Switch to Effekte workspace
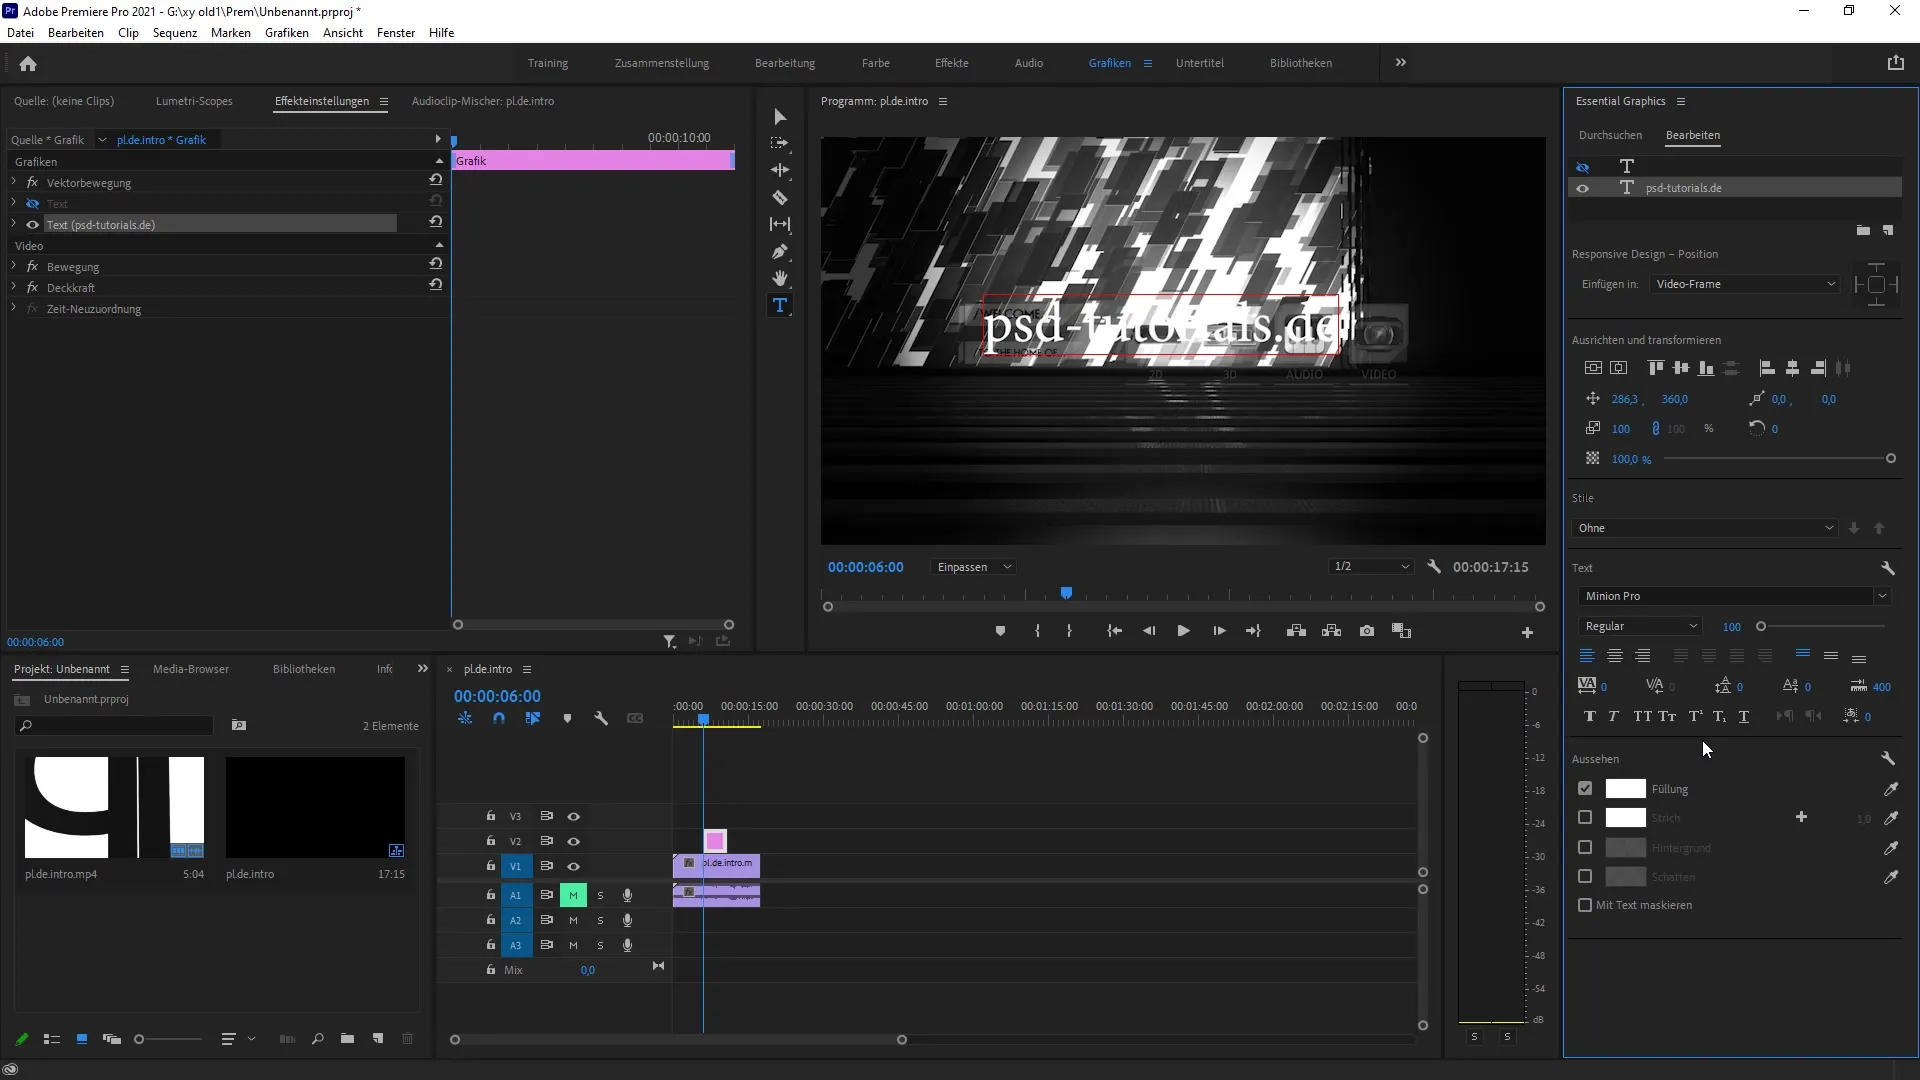 coord(952,63)
